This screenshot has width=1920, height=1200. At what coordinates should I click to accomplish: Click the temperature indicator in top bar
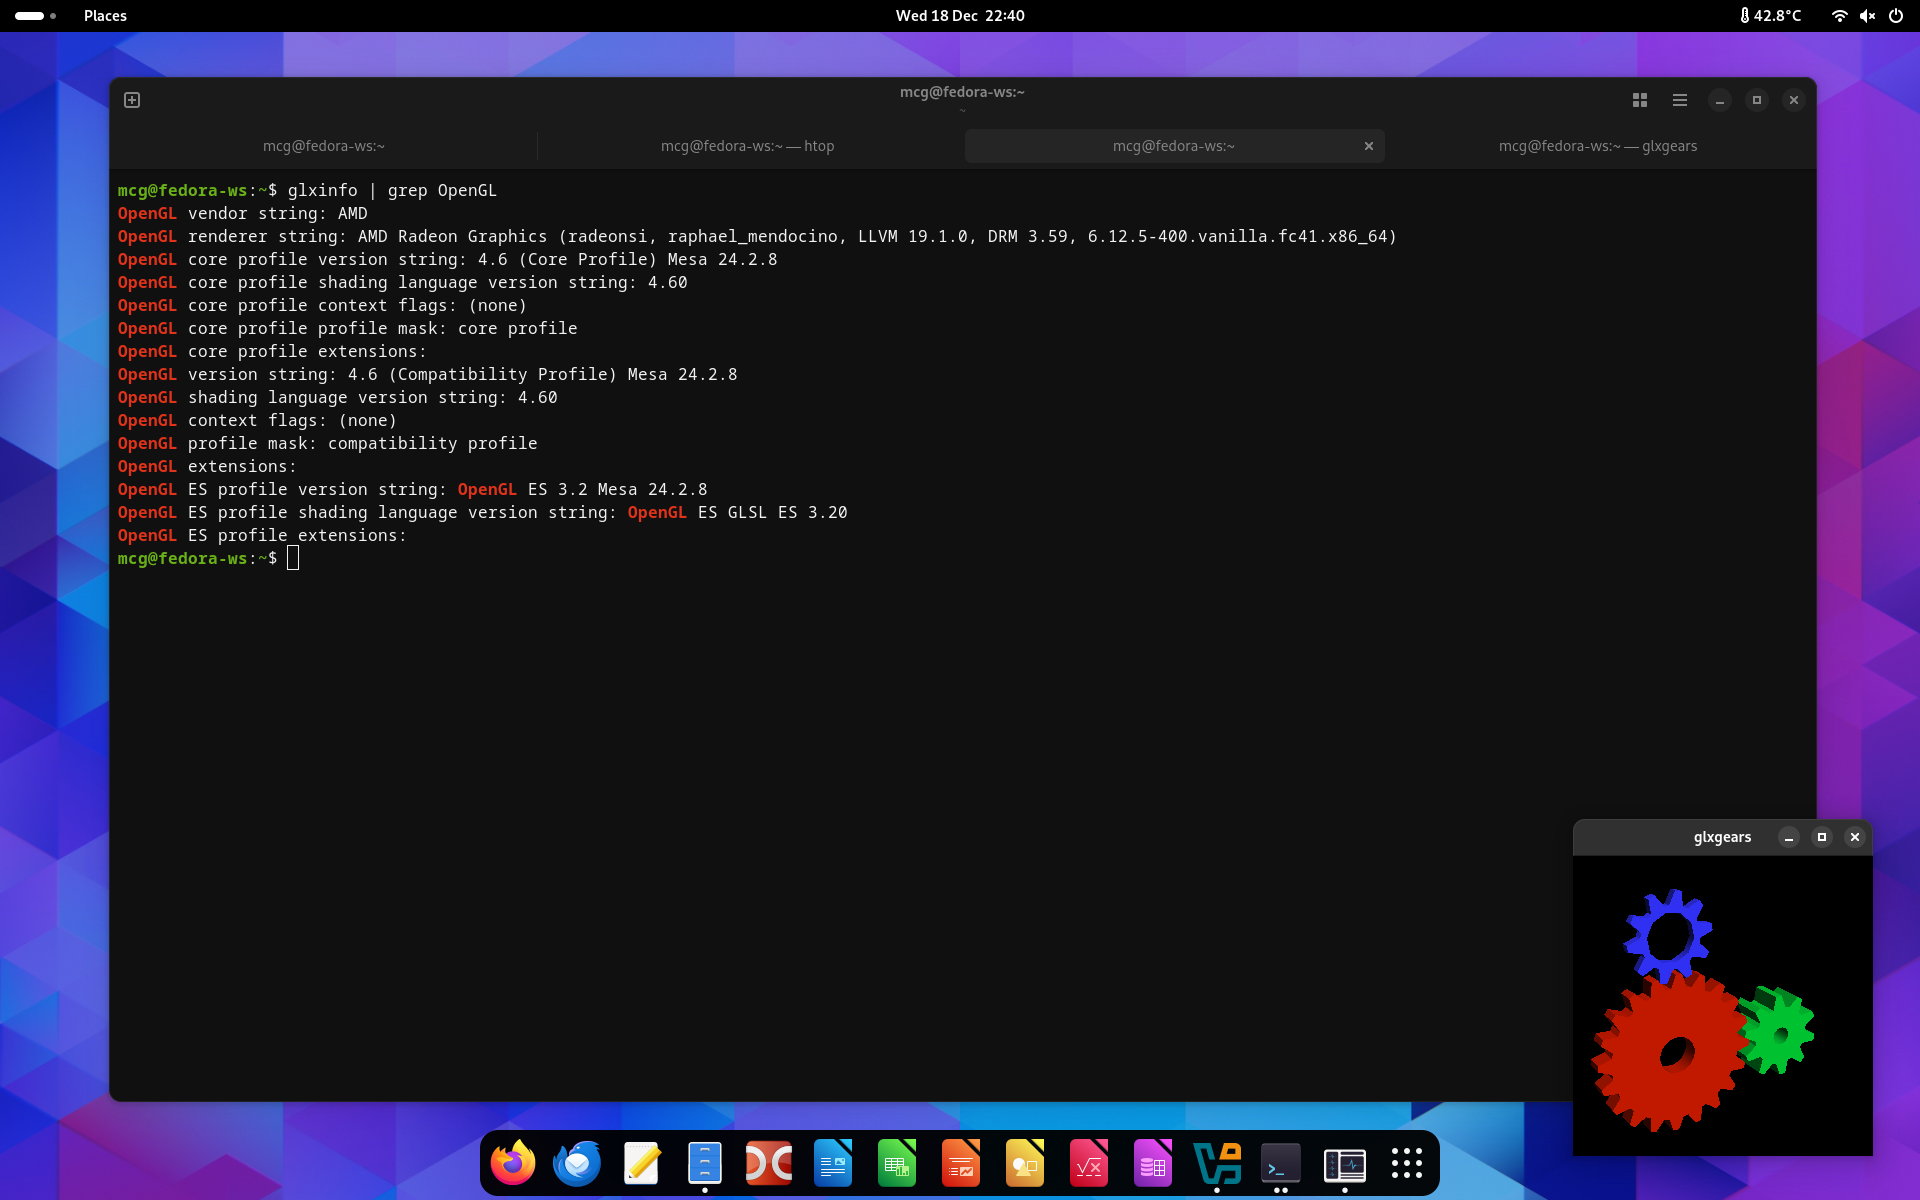[x=1770, y=16]
